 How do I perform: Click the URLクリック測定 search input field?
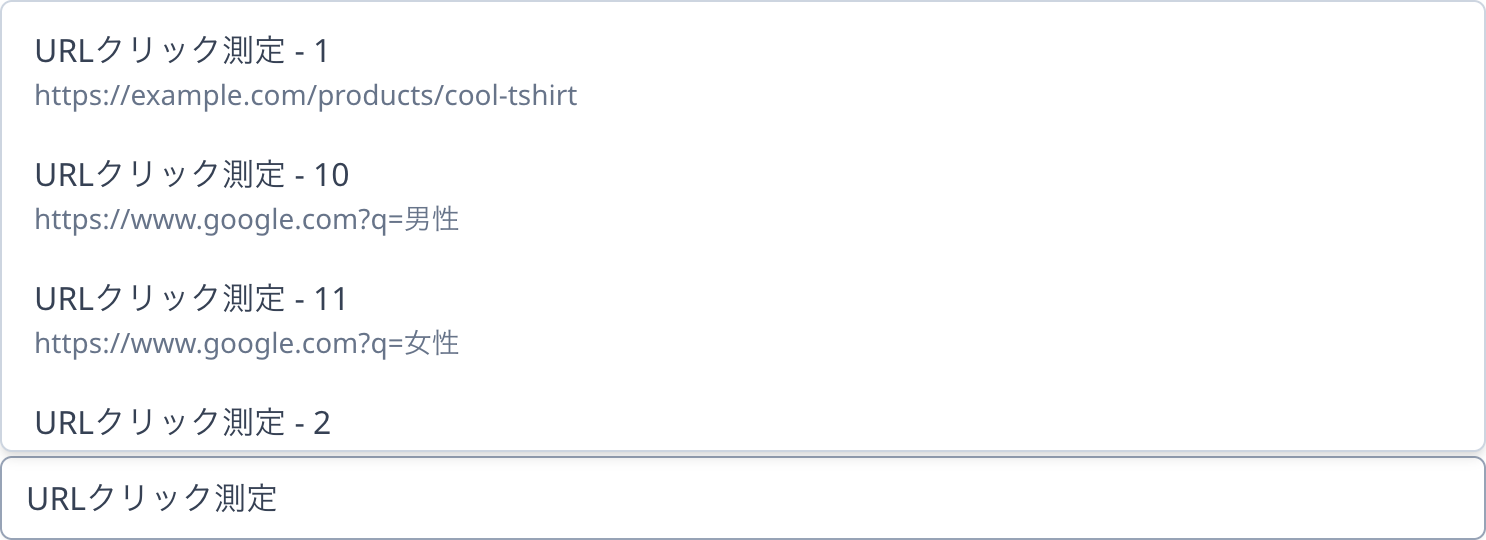743,498
